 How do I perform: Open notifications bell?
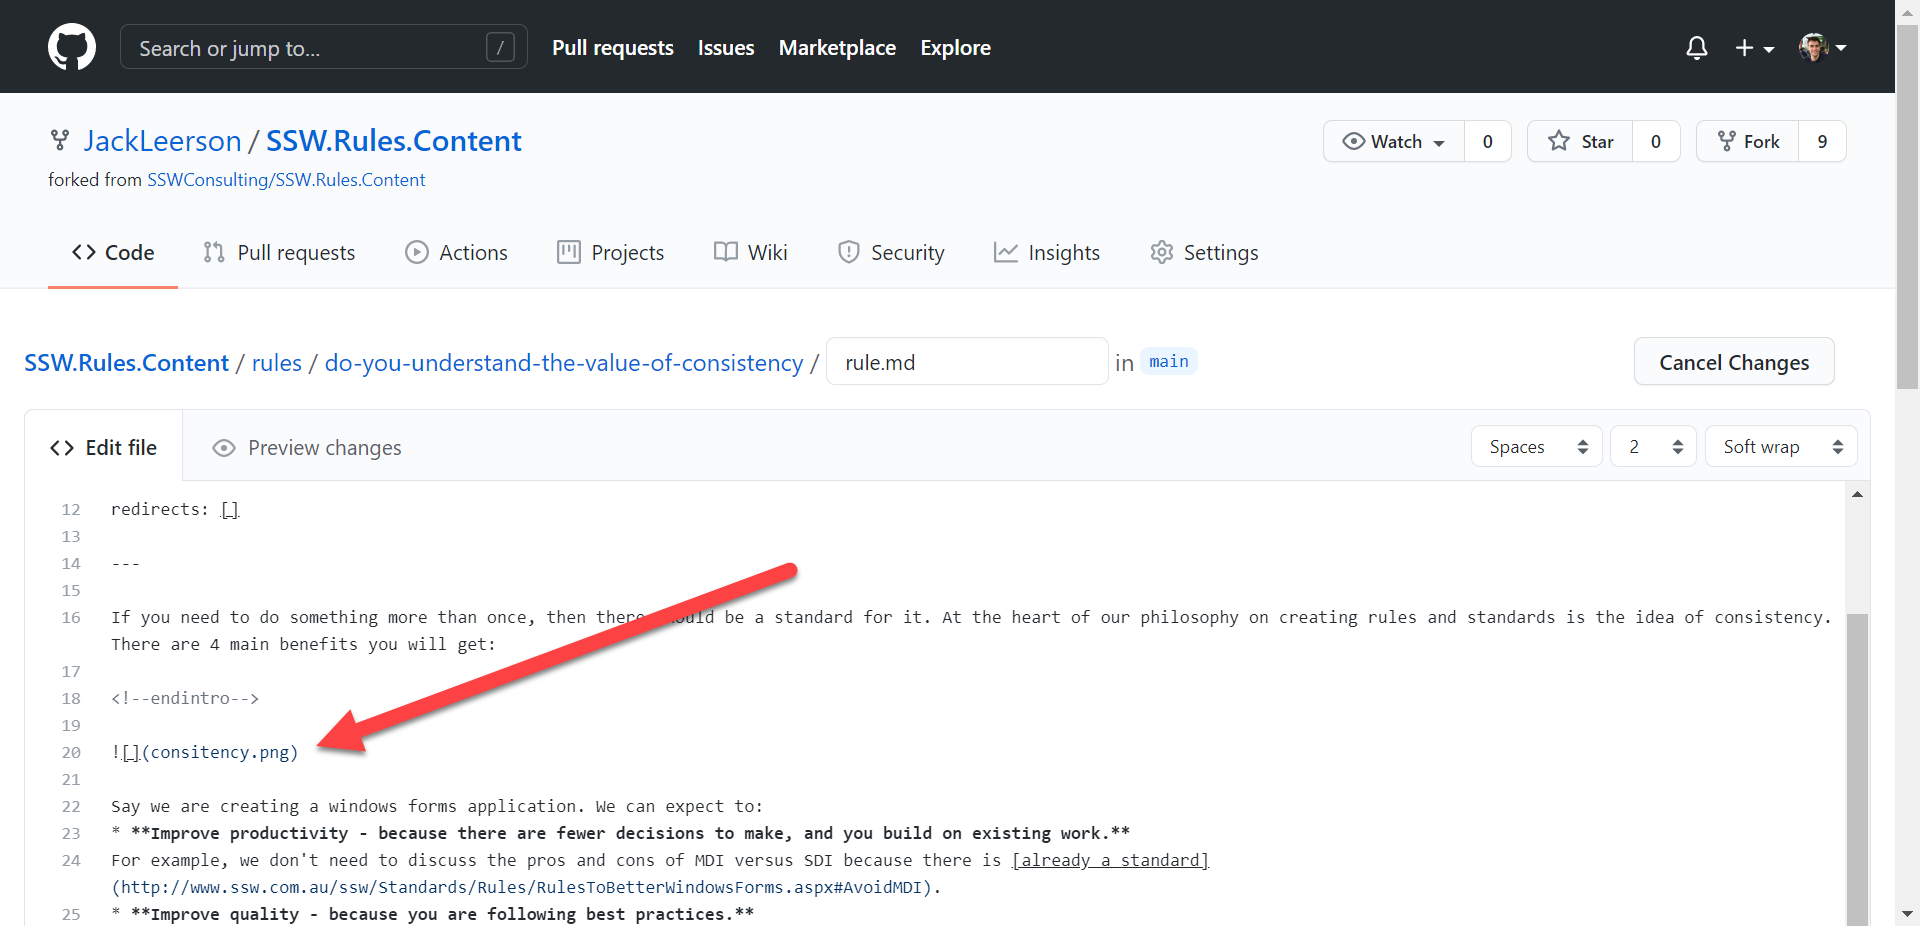point(1696,48)
